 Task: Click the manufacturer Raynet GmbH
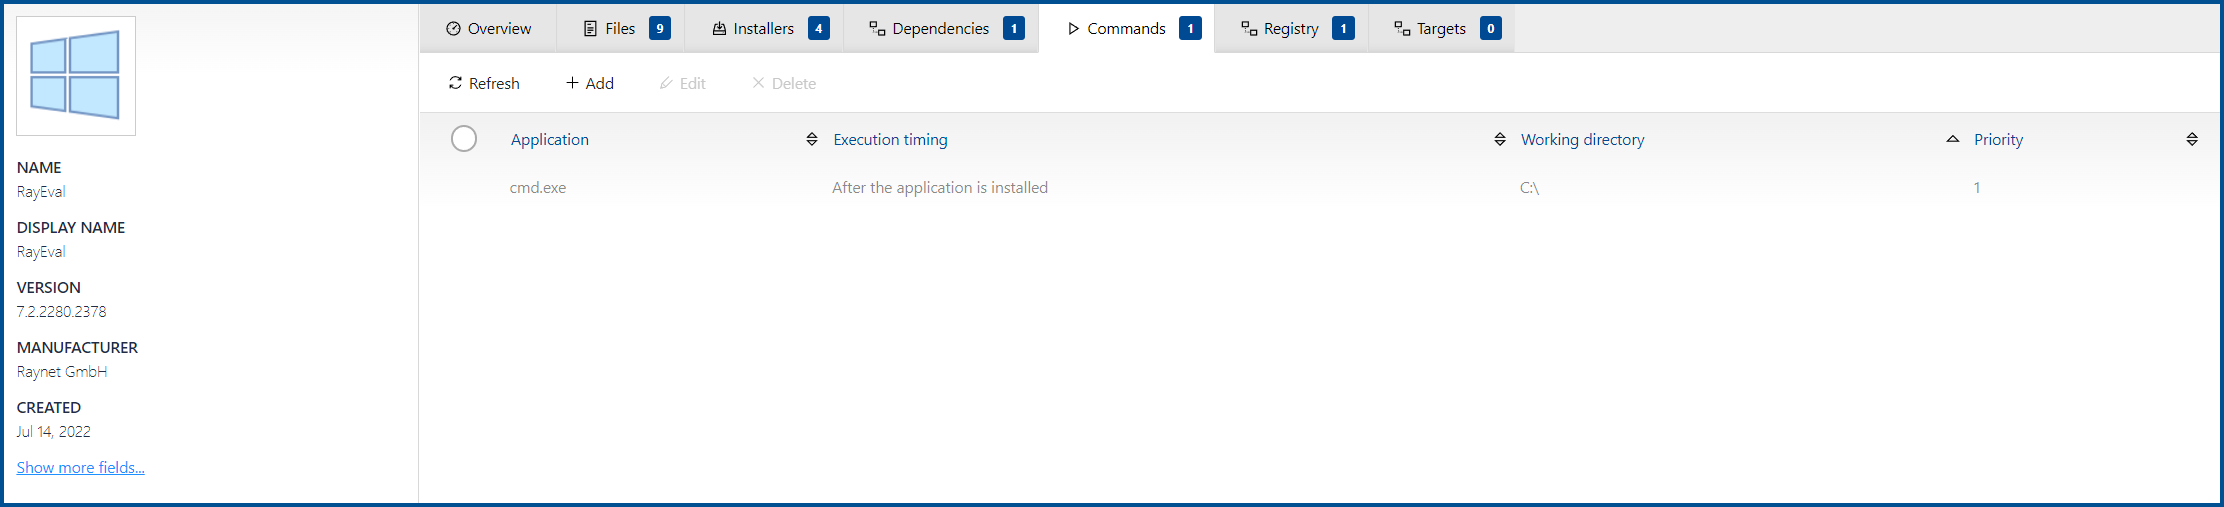click(x=62, y=372)
